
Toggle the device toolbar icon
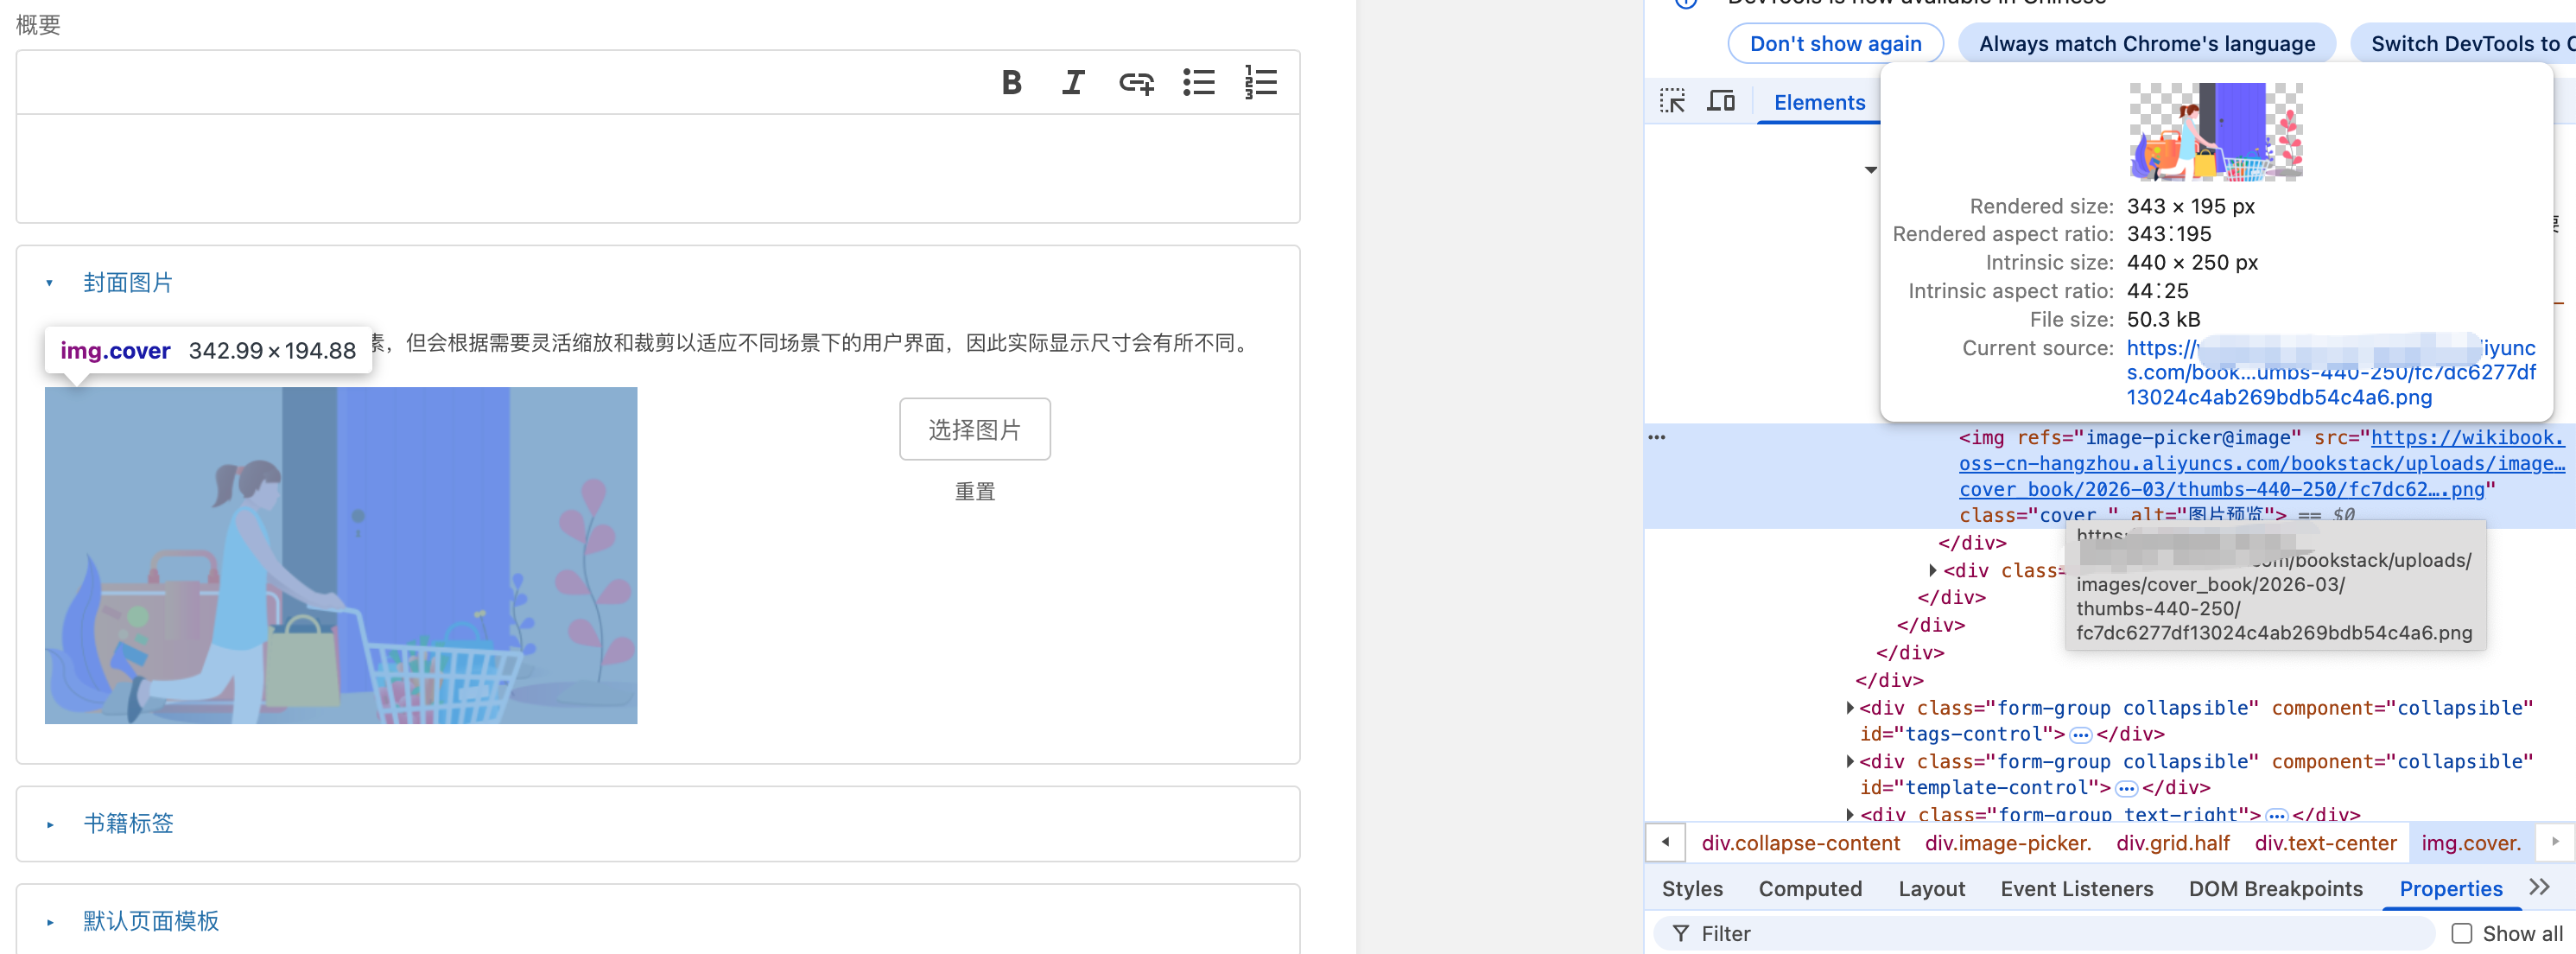(x=1720, y=102)
